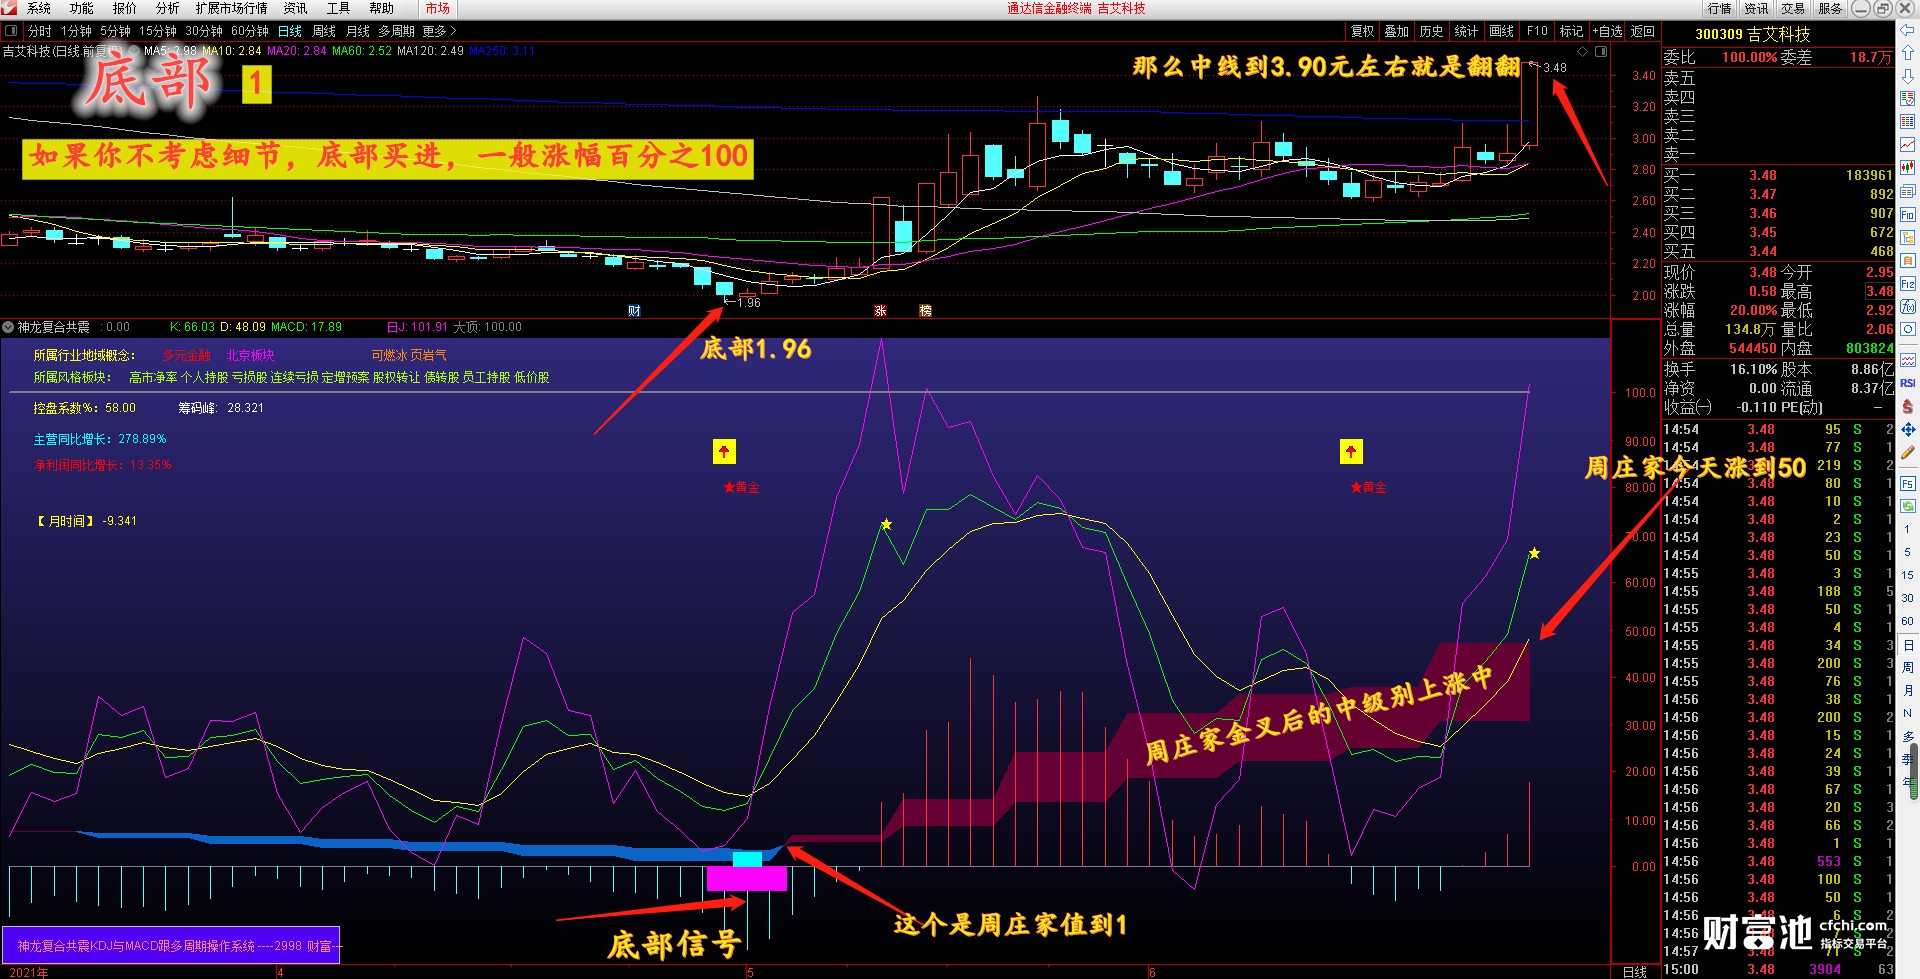1920x979 pixels.
Task: Click the 行情 button at top right
Action: tap(1719, 8)
